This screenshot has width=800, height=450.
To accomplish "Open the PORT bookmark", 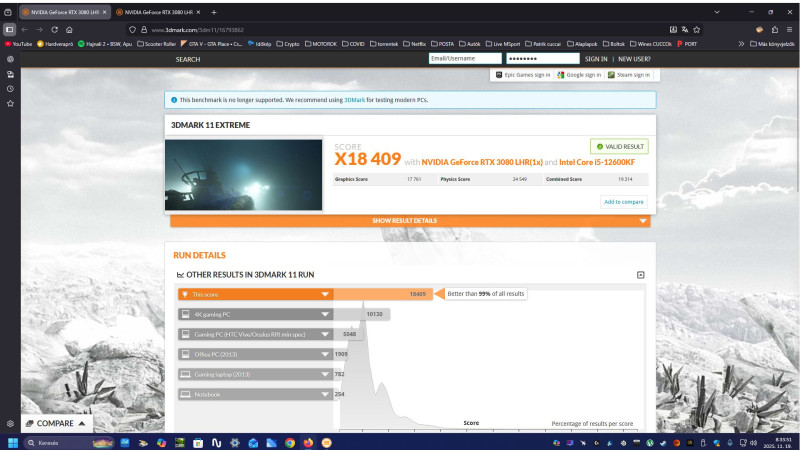I will [x=687, y=44].
